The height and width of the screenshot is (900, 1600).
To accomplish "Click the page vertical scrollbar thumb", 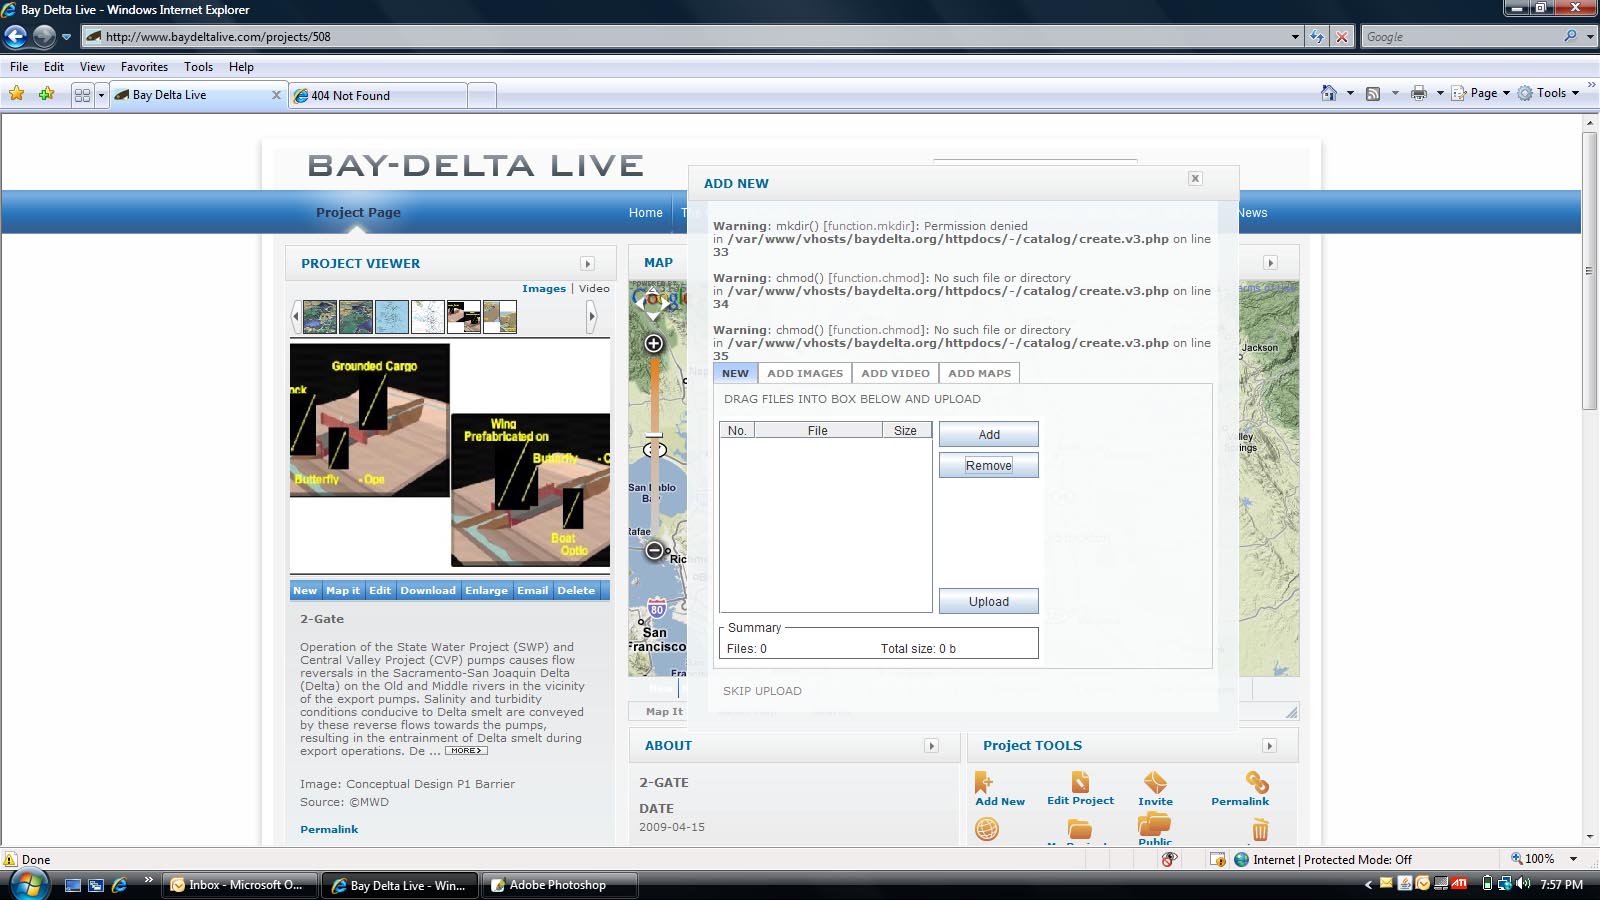I will pos(1590,270).
